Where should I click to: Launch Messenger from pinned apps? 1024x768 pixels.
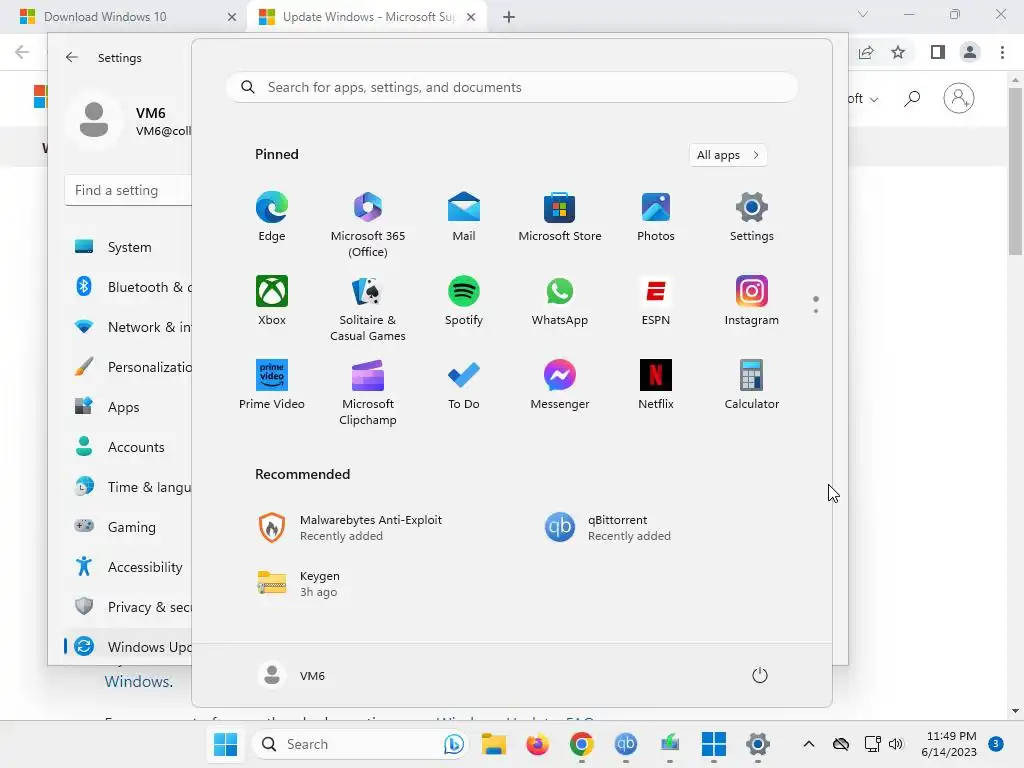coord(560,385)
